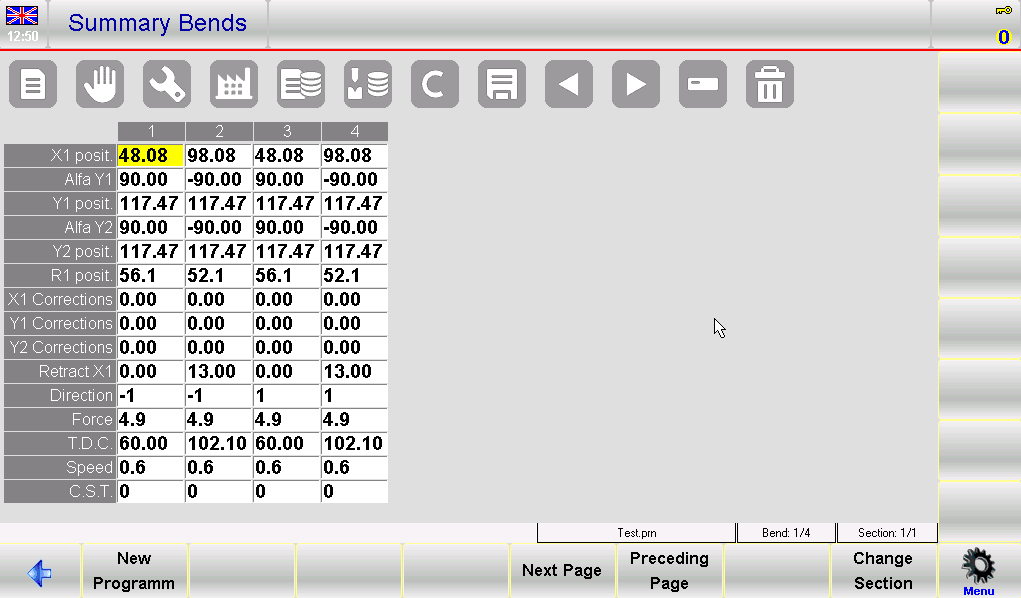
Task: Select R1 posit. 56.1 in bend 1
Action: (150, 276)
